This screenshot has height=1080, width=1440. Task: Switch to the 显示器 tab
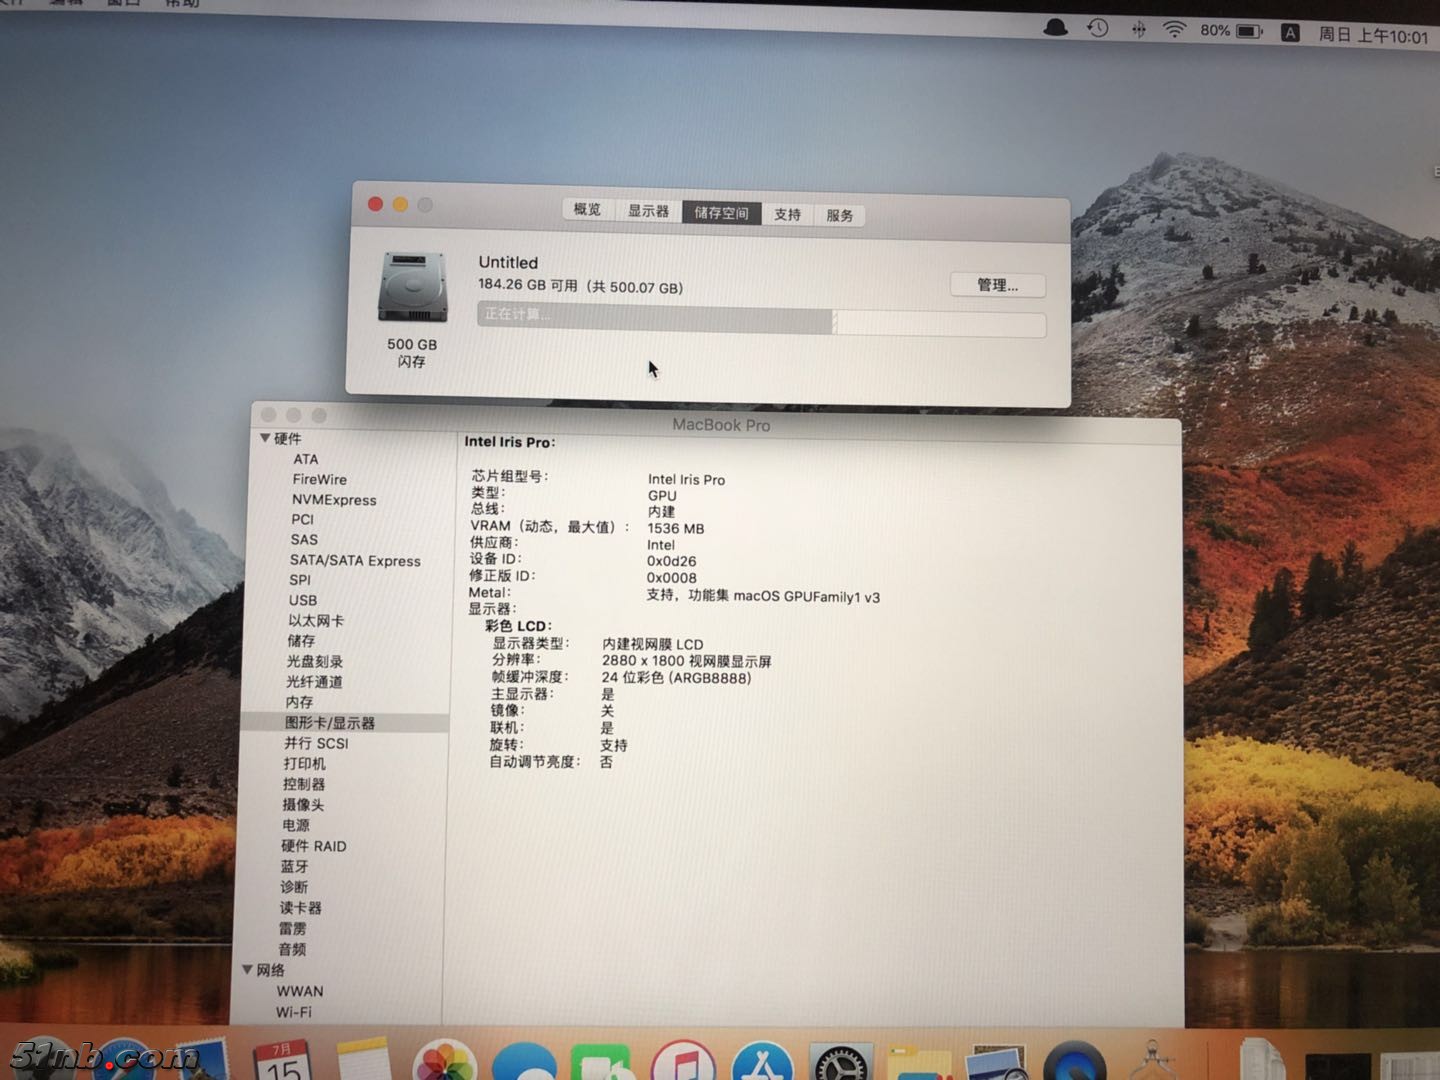[x=648, y=211]
